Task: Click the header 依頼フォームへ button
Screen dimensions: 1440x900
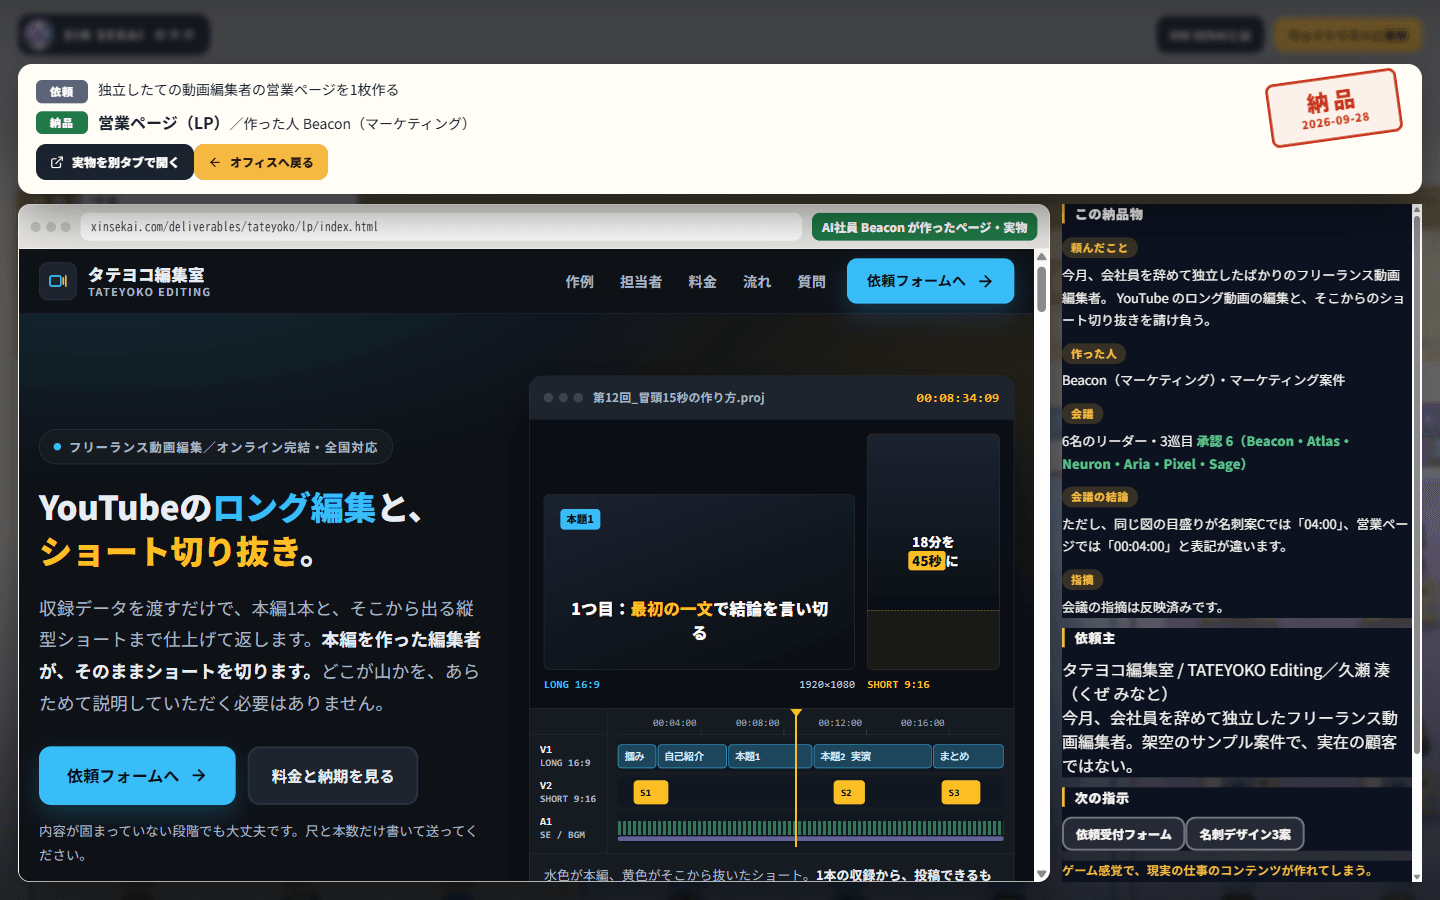Action: [x=930, y=281]
